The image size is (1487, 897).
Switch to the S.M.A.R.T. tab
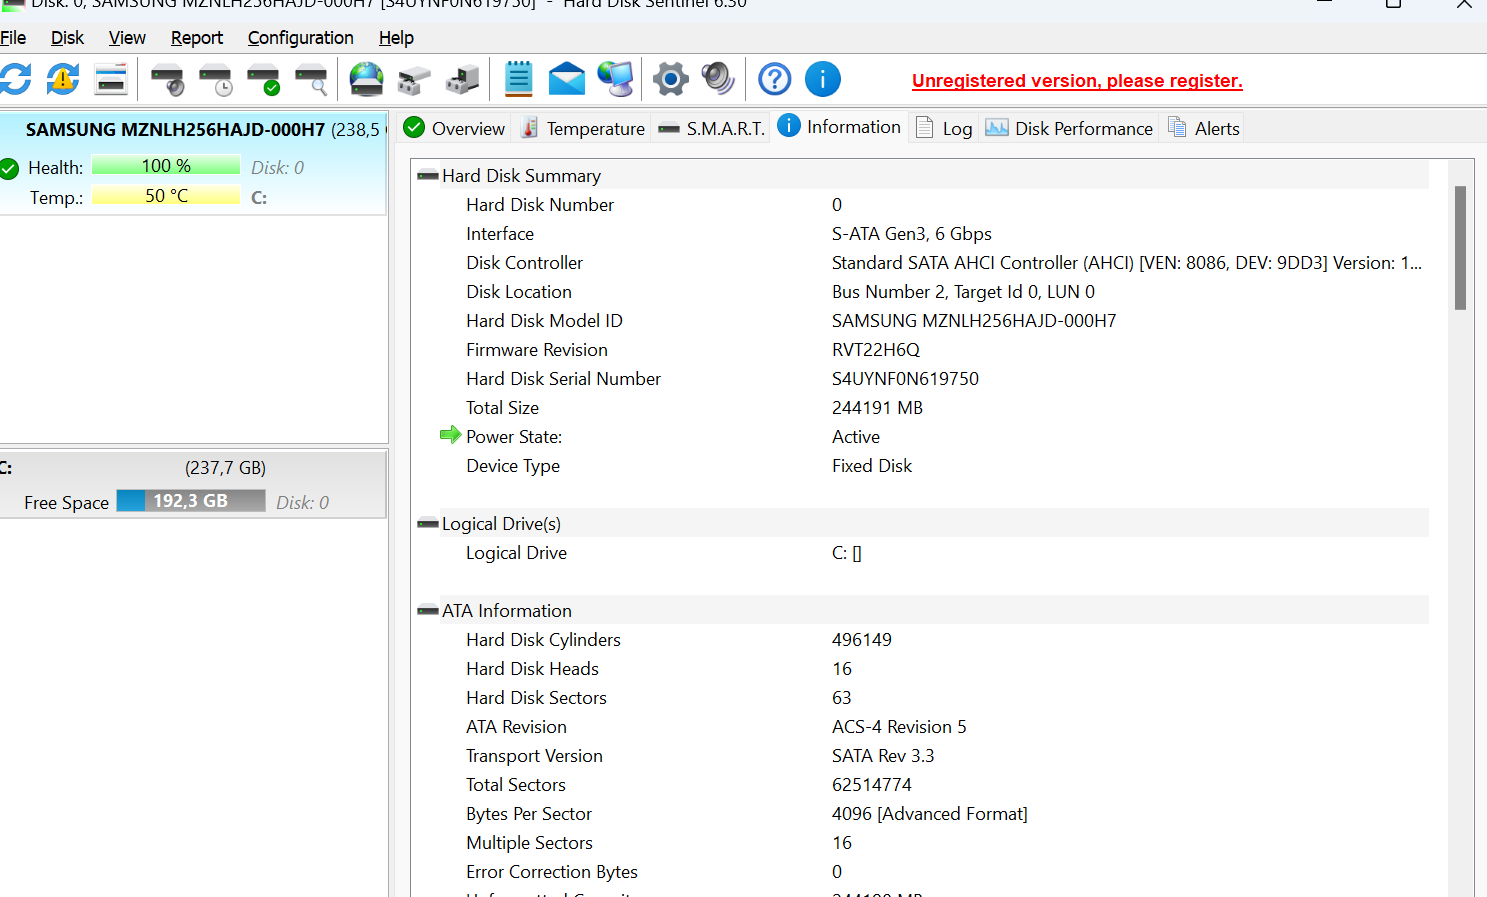point(712,128)
